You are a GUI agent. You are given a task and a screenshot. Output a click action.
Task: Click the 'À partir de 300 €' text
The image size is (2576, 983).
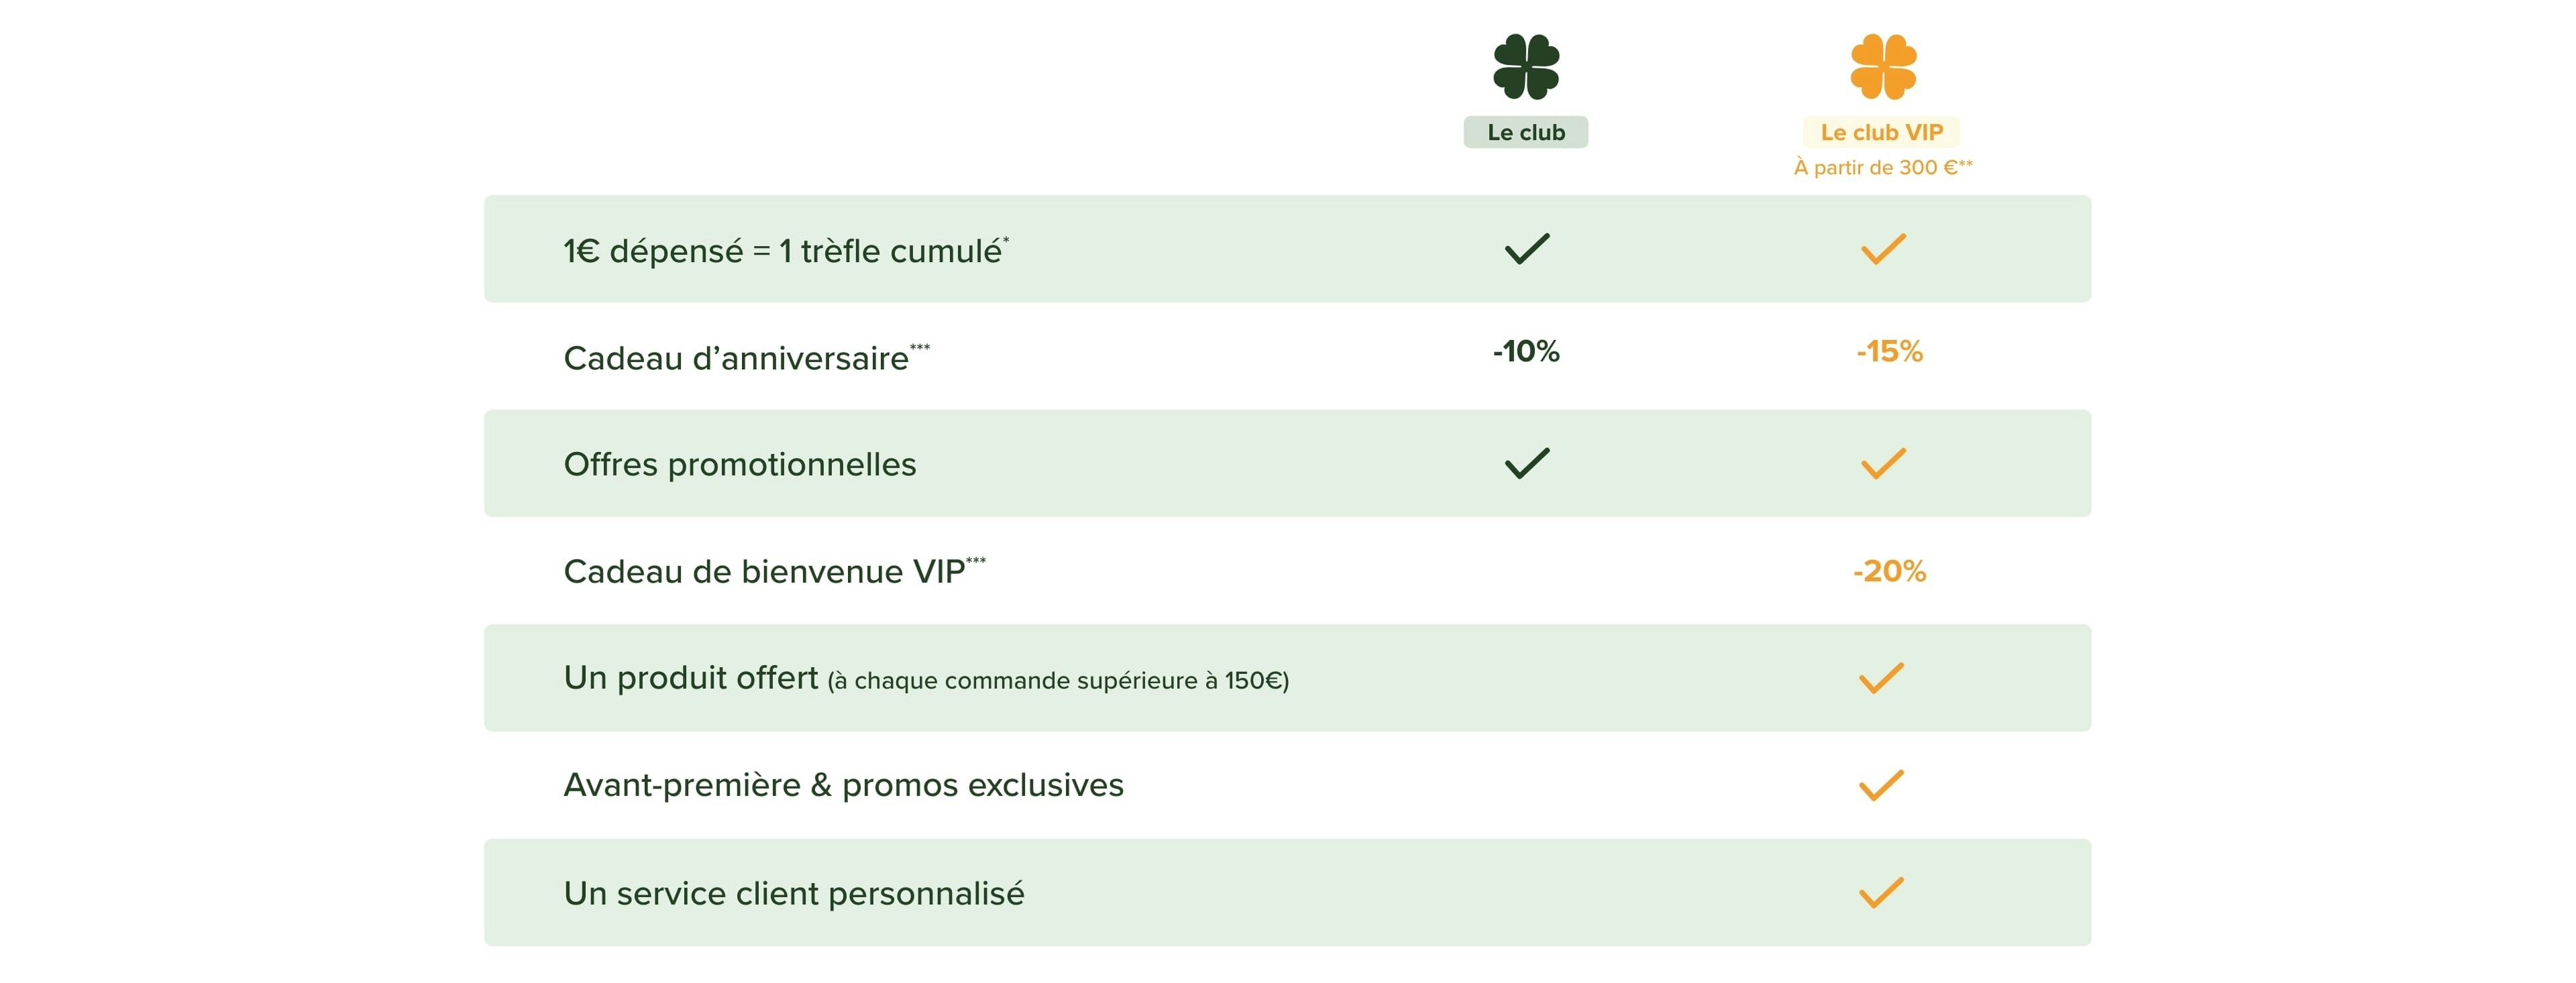point(1882,167)
